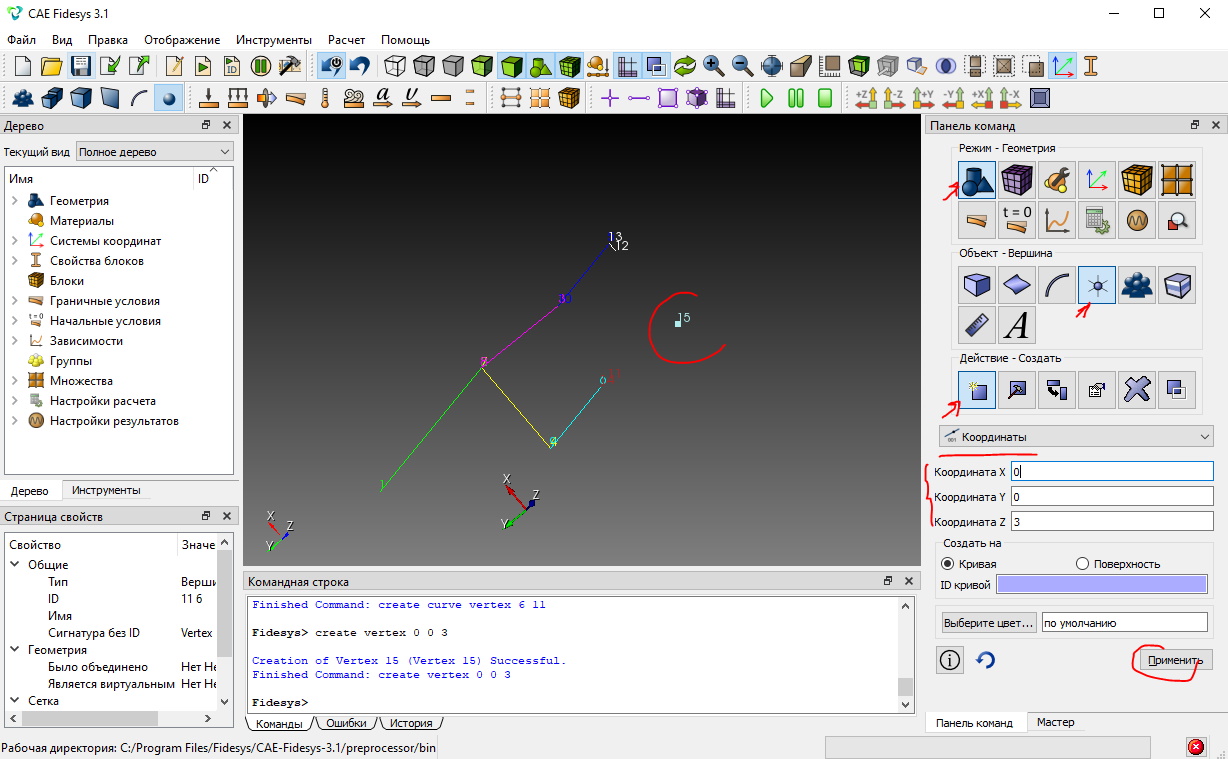Click the hammer modify action icon
The image size is (1228, 759).
[x=1017, y=391]
